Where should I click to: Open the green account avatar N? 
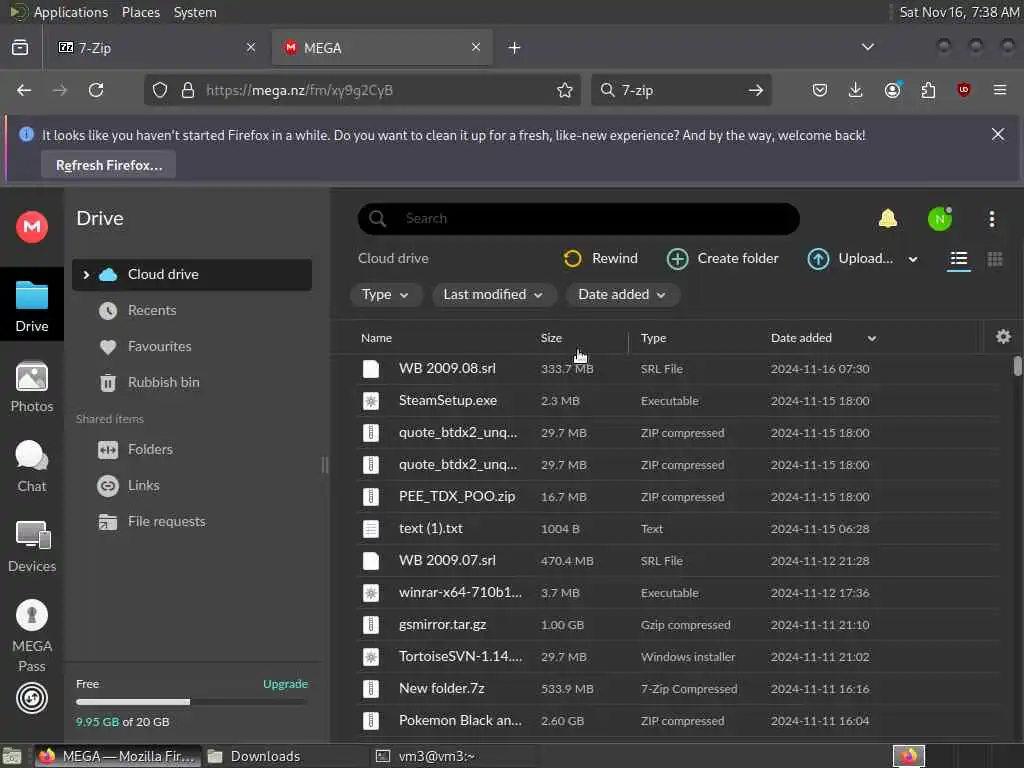[x=940, y=219]
